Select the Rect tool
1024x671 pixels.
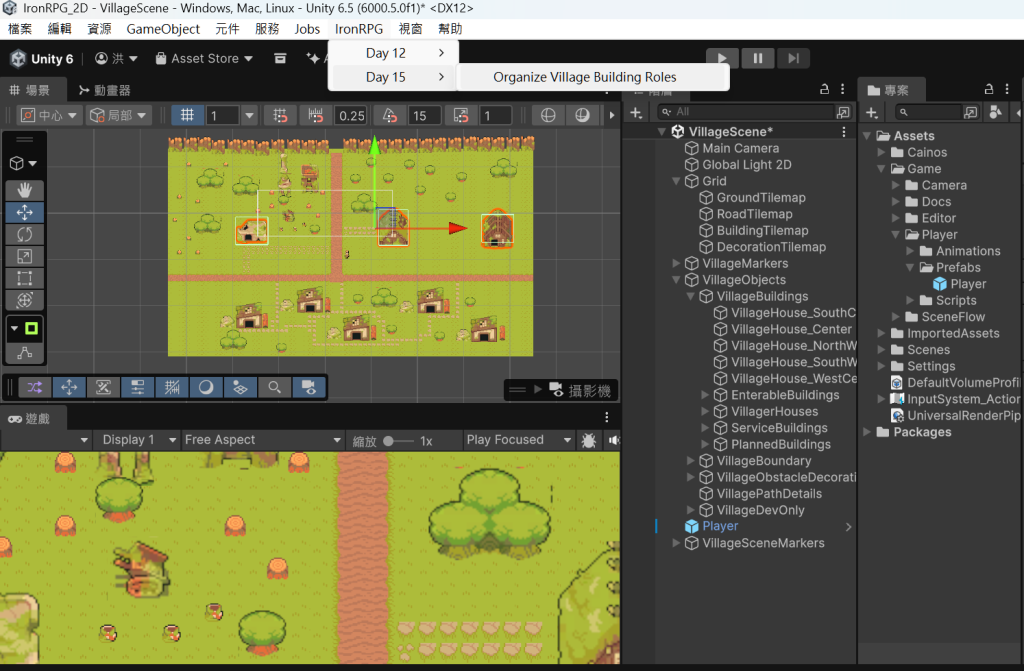pyautogui.click(x=25, y=278)
